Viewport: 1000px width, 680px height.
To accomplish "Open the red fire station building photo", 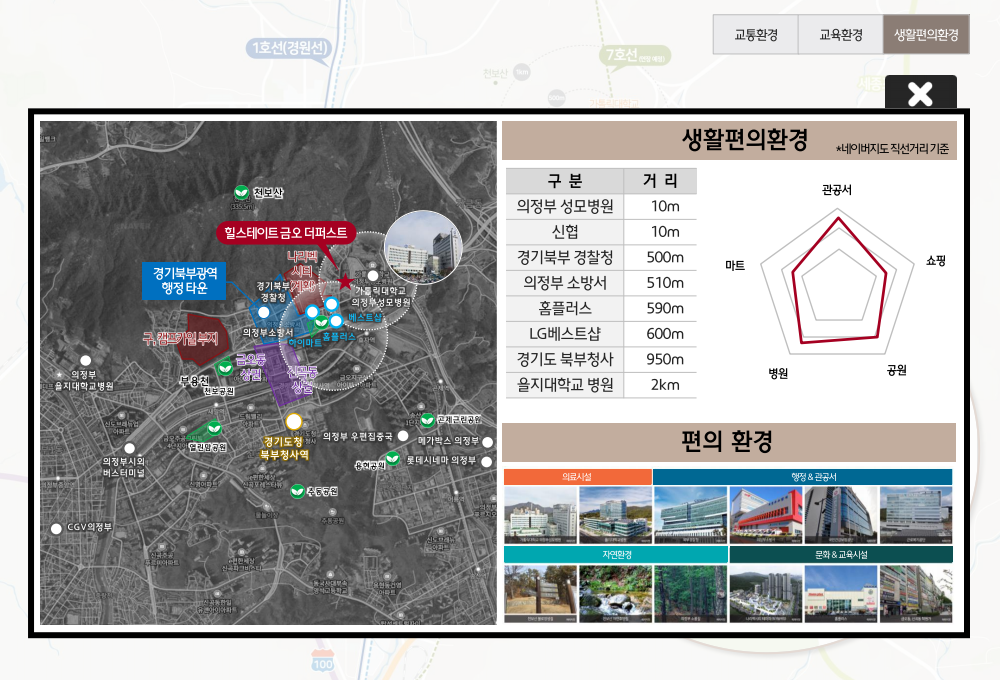I will [766, 515].
